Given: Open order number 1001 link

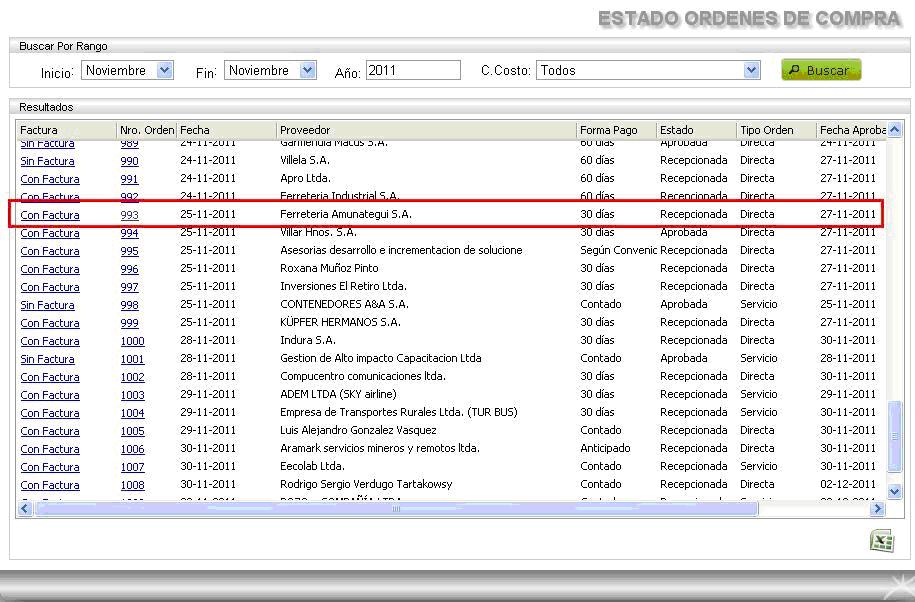Looking at the screenshot, I should [x=132, y=359].
